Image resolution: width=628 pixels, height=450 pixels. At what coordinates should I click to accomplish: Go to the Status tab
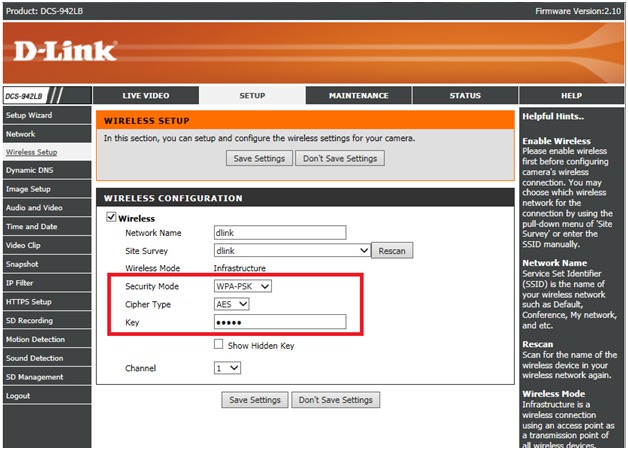464,96
